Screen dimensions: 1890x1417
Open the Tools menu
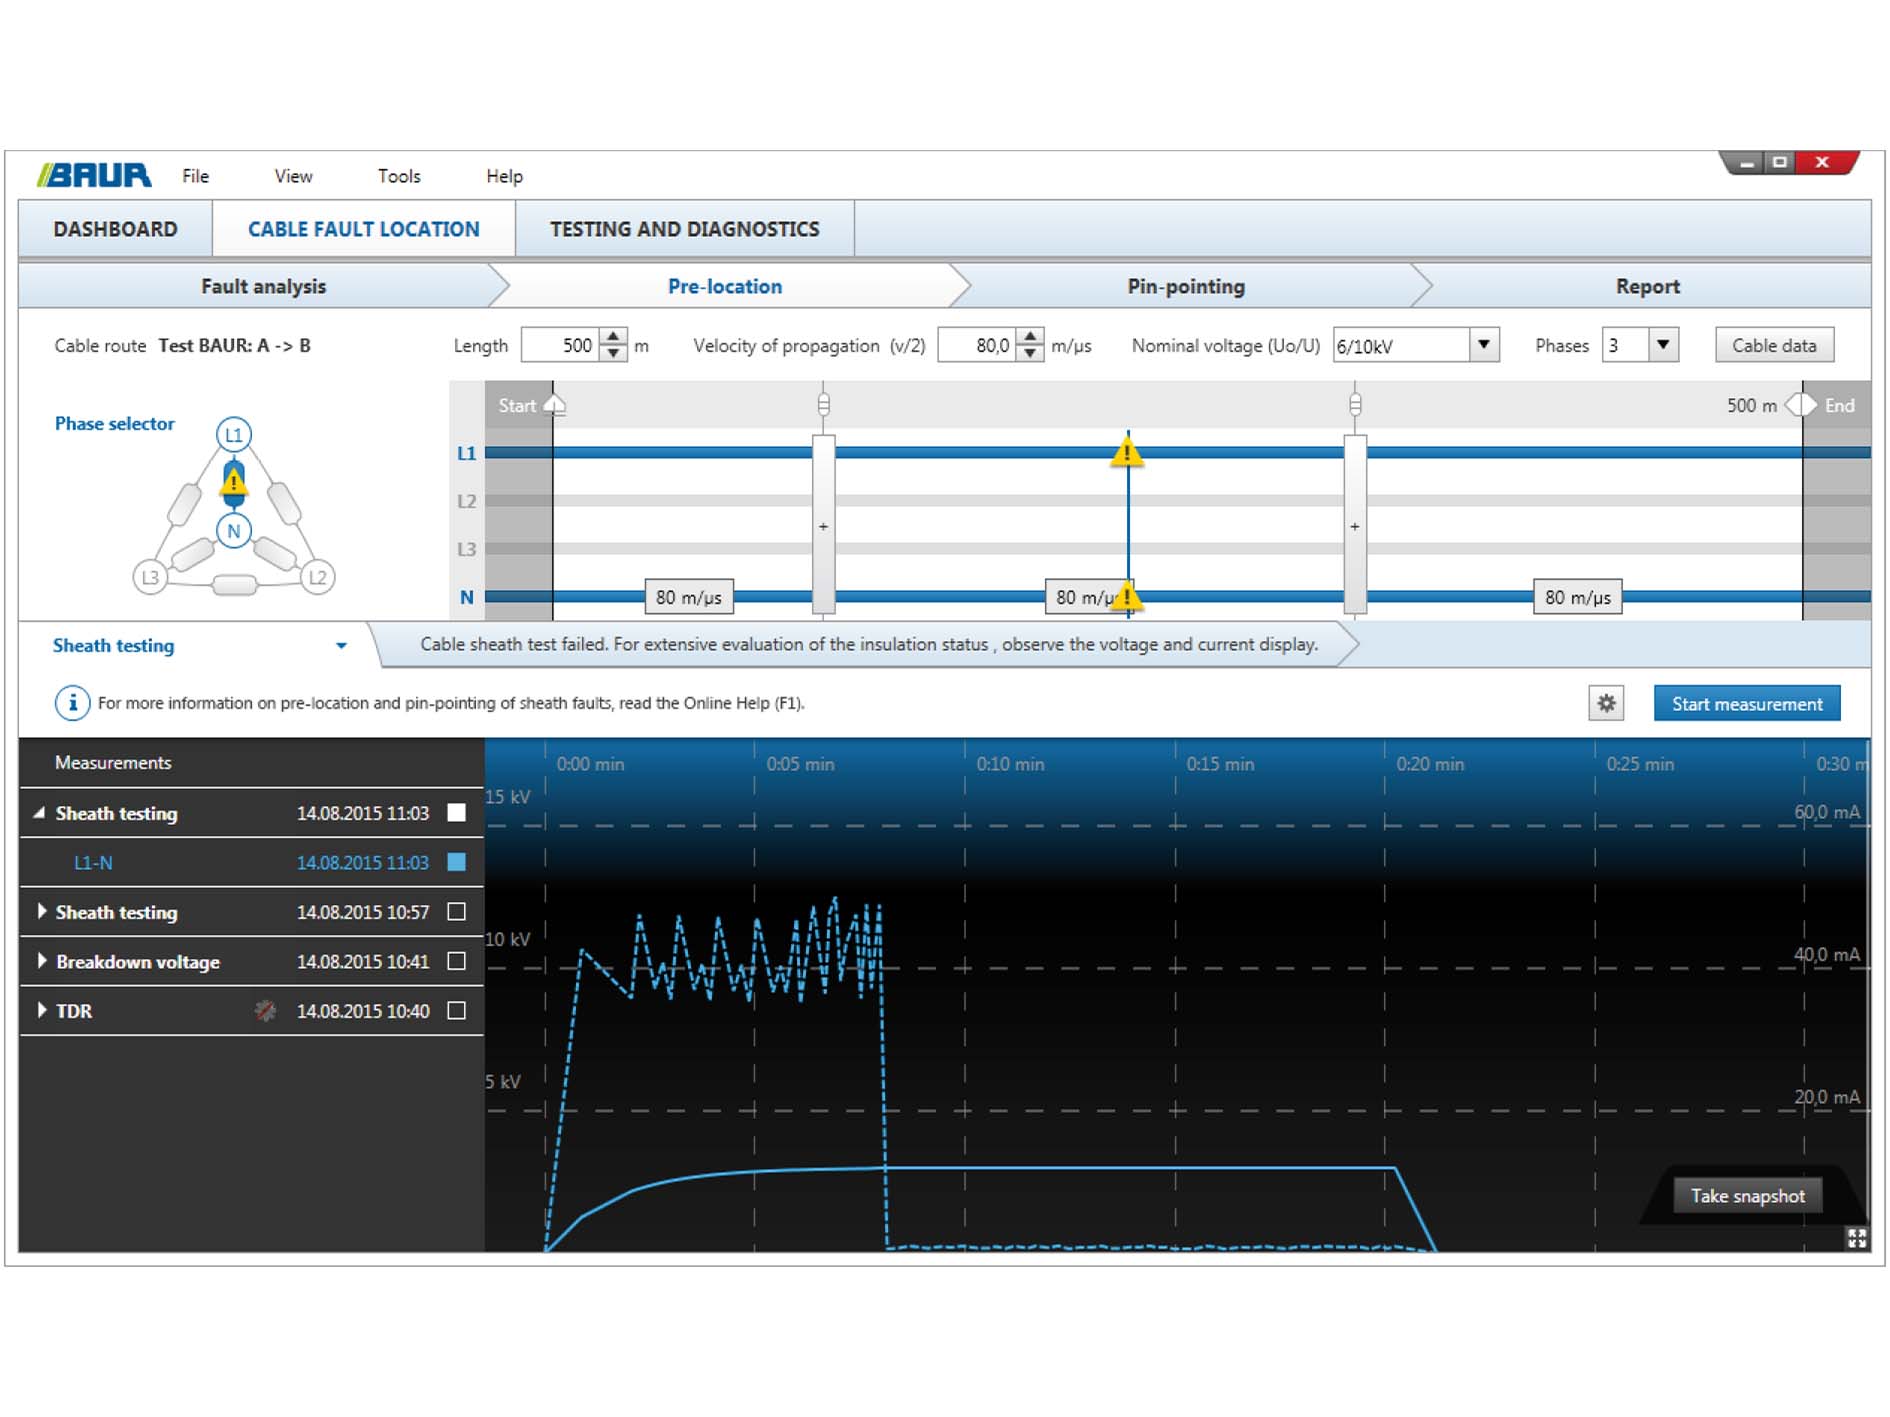click(399, 176)
